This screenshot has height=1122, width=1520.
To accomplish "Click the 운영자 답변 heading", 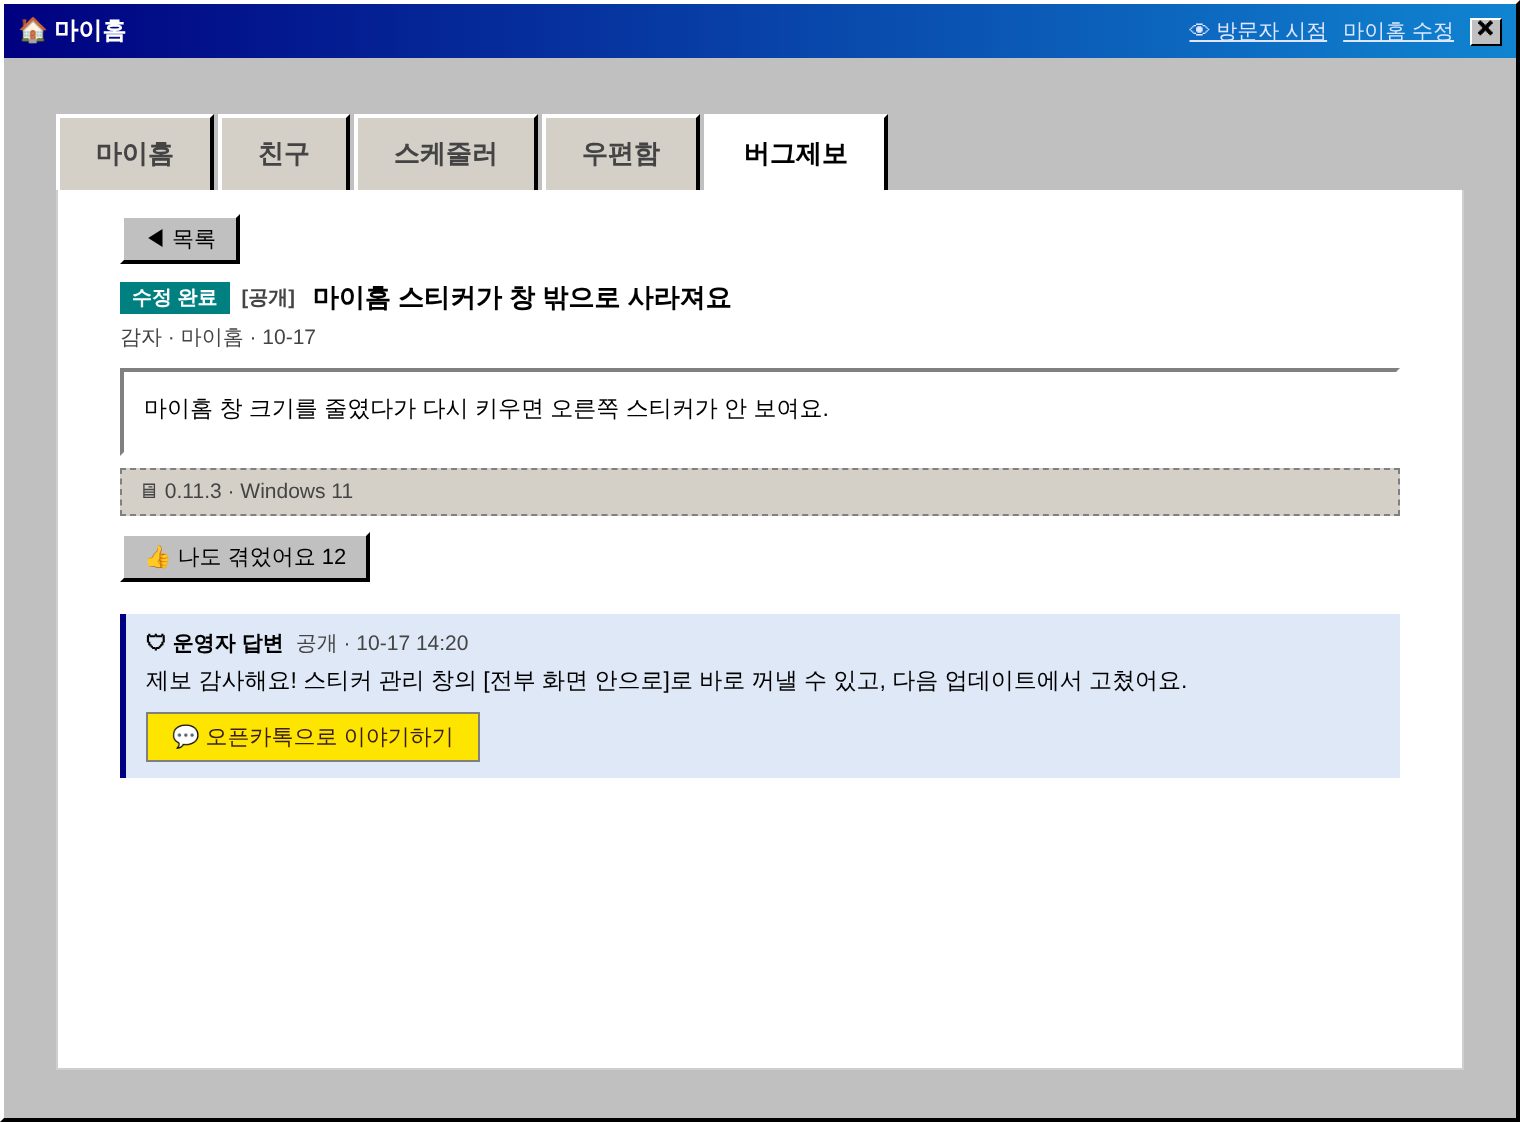I will tap(215, 643).
